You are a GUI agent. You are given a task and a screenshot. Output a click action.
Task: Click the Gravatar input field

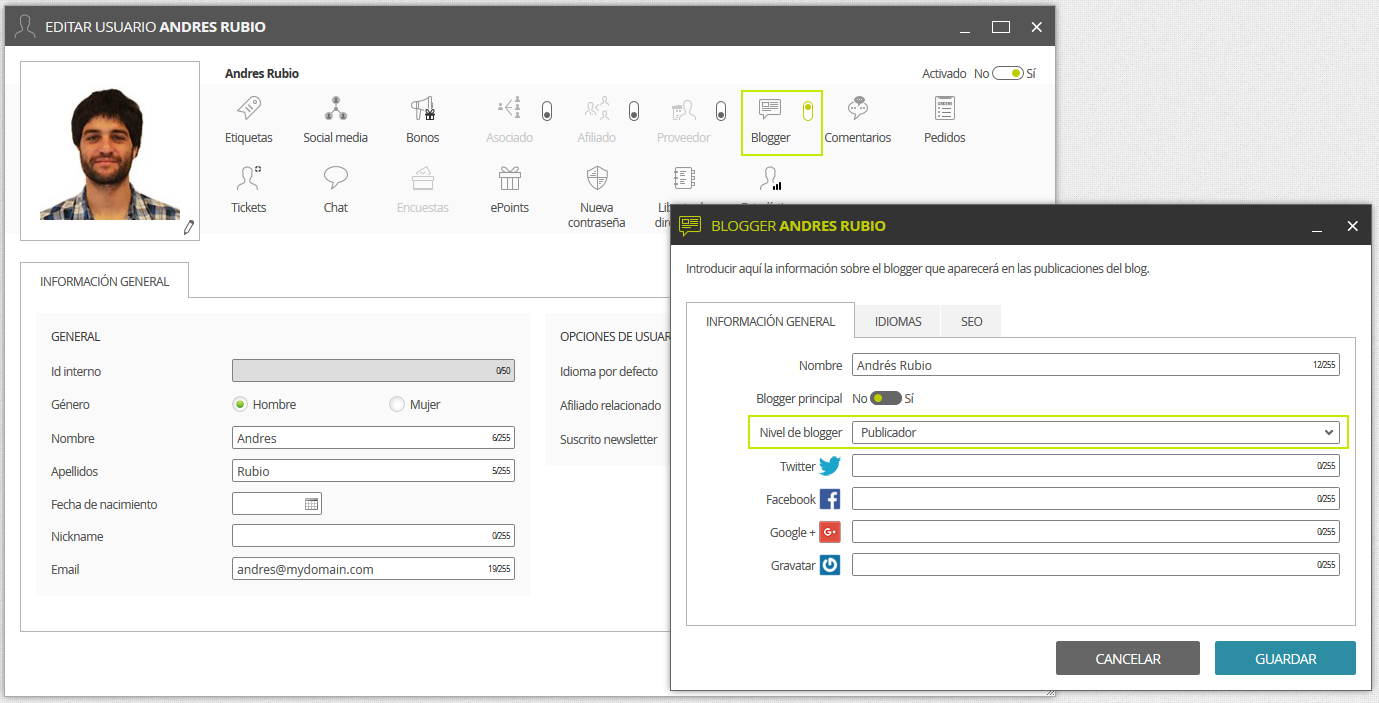click(x=1096, y=565)
